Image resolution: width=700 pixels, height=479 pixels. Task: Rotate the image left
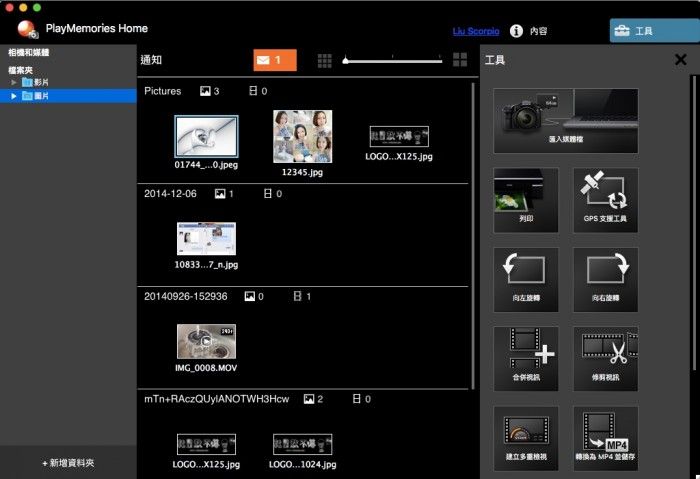pyautogui.click(x=526, y=279)
